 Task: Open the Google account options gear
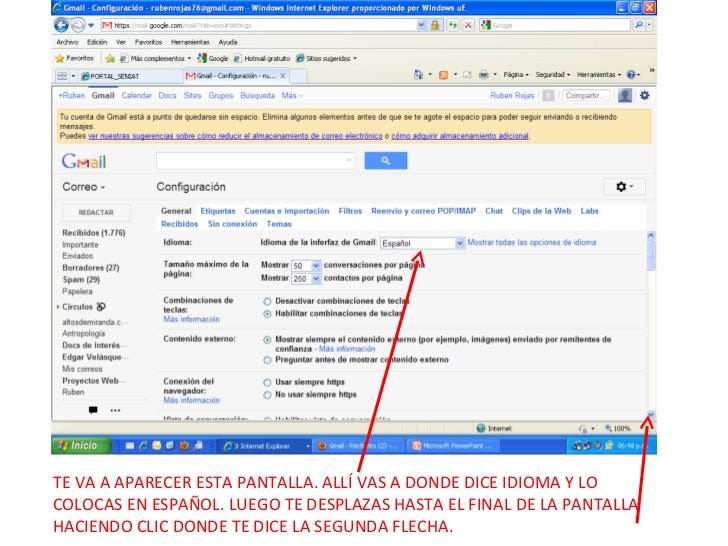pyautogui.click(x=645, y=95)
